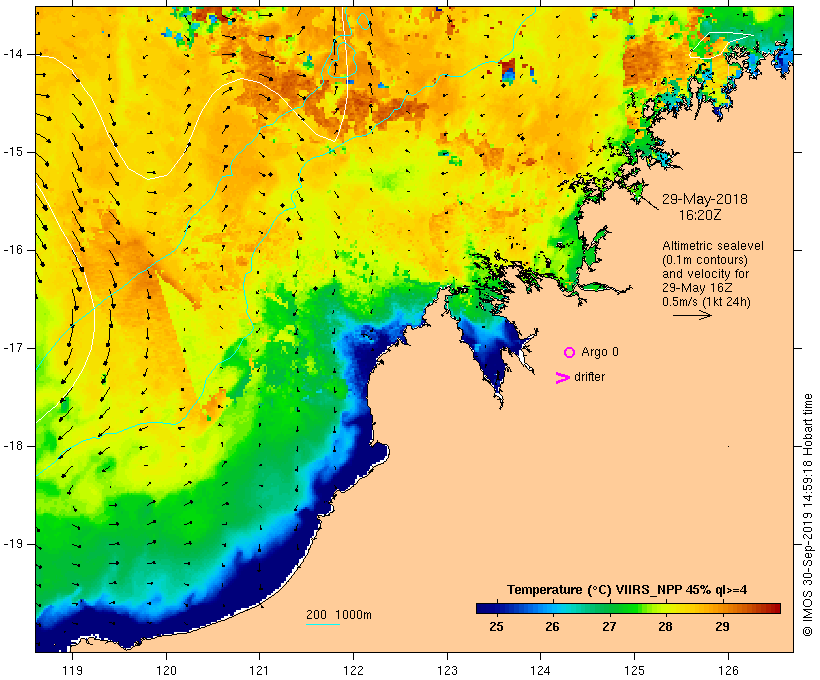Click the 'Altimetric sealevel' caption line
The width and height of the screenshot is (820, 680).
click(x=713, y=246)
